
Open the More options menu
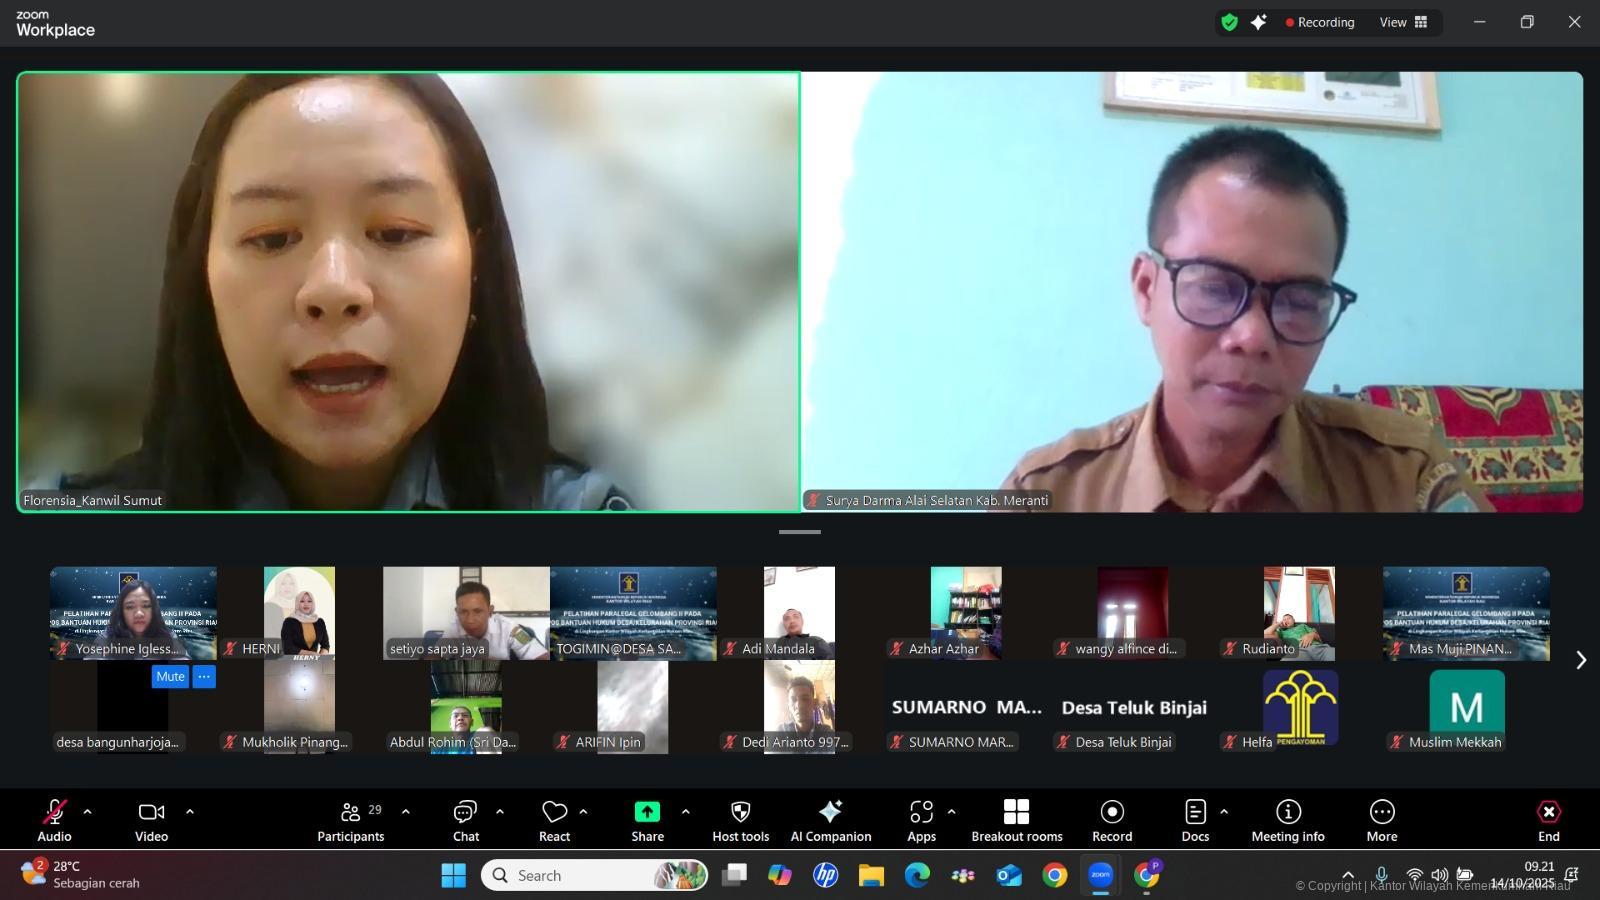[1381, 820]
